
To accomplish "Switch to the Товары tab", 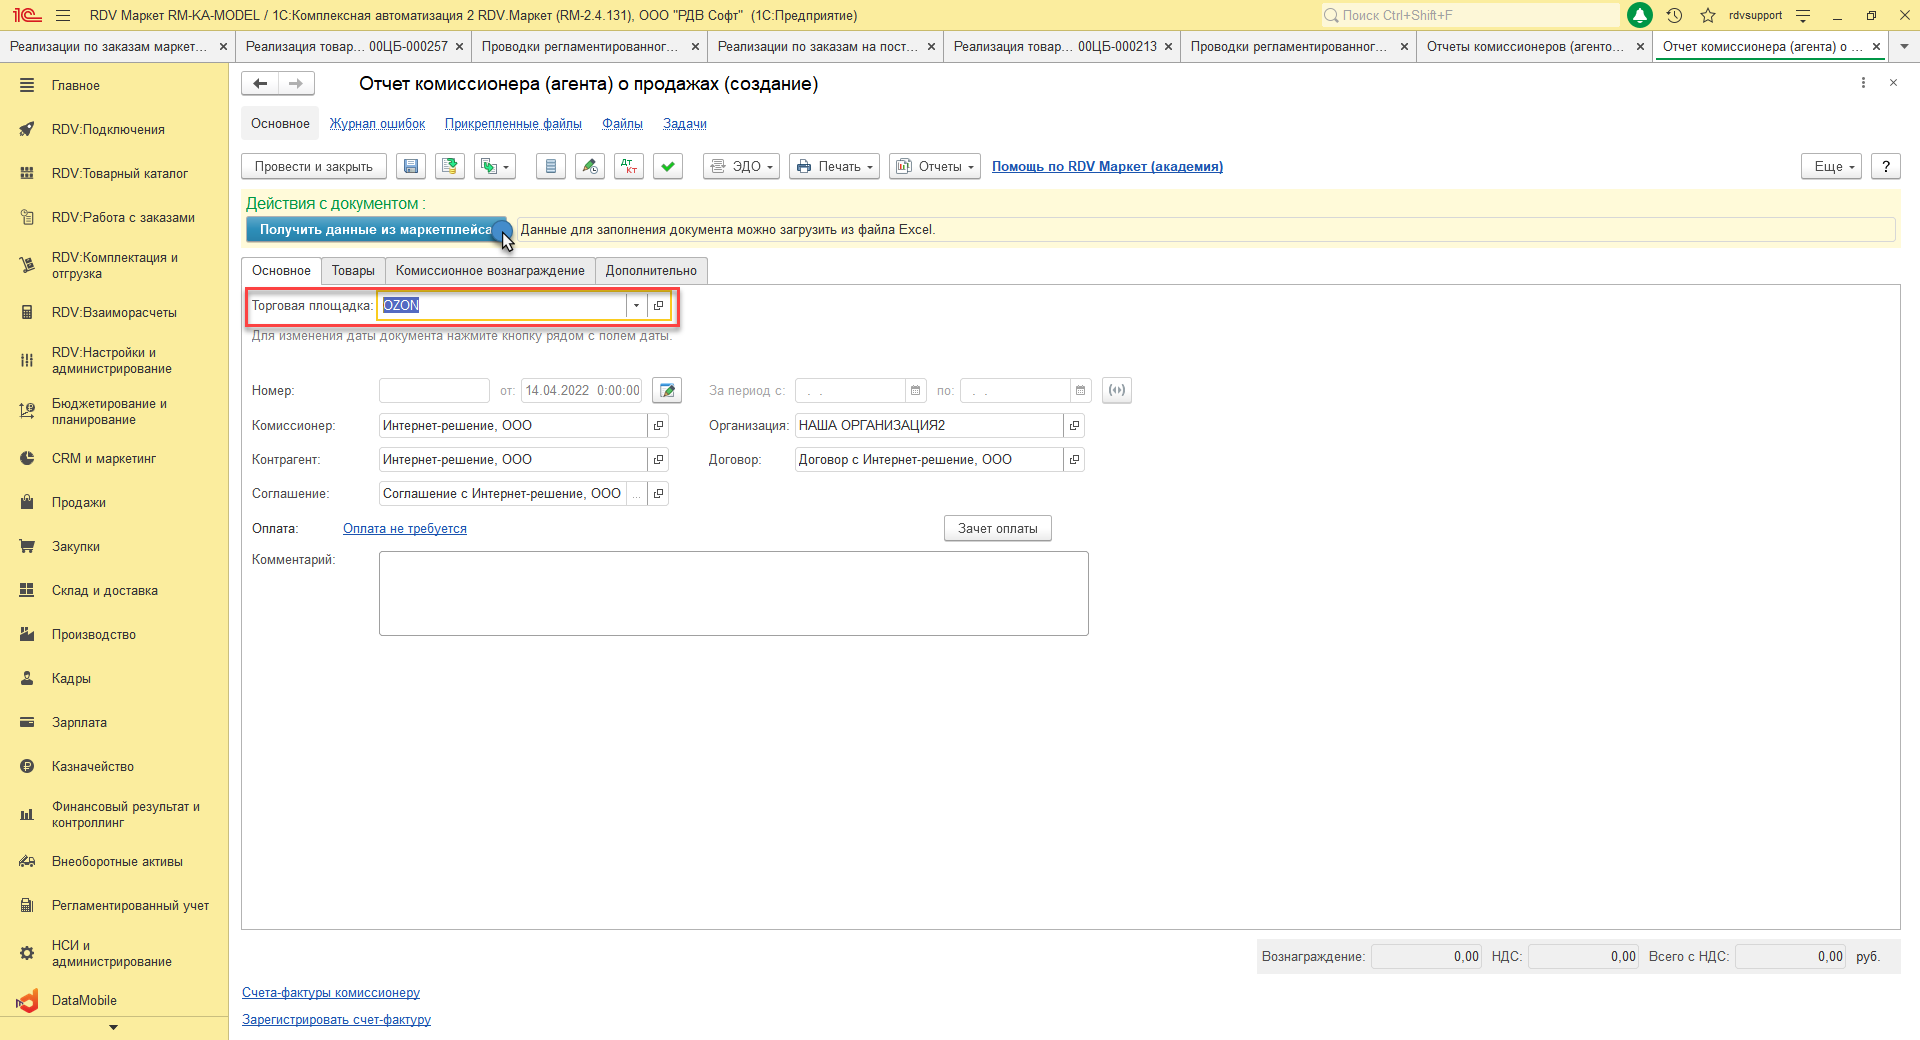I will 353,271.
